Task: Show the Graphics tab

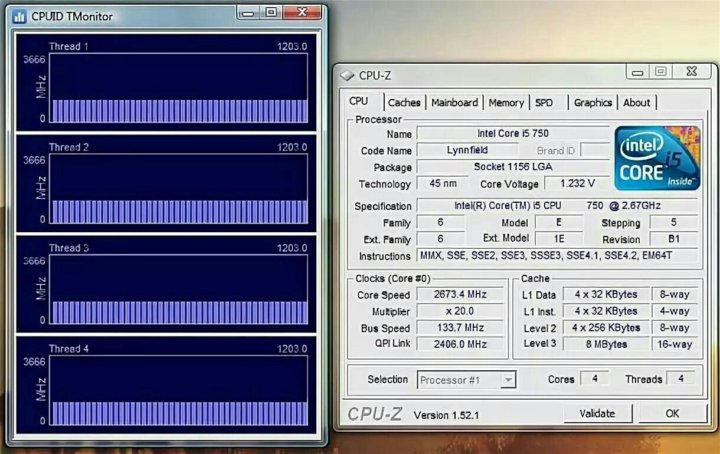Action: tap(592, 102)
